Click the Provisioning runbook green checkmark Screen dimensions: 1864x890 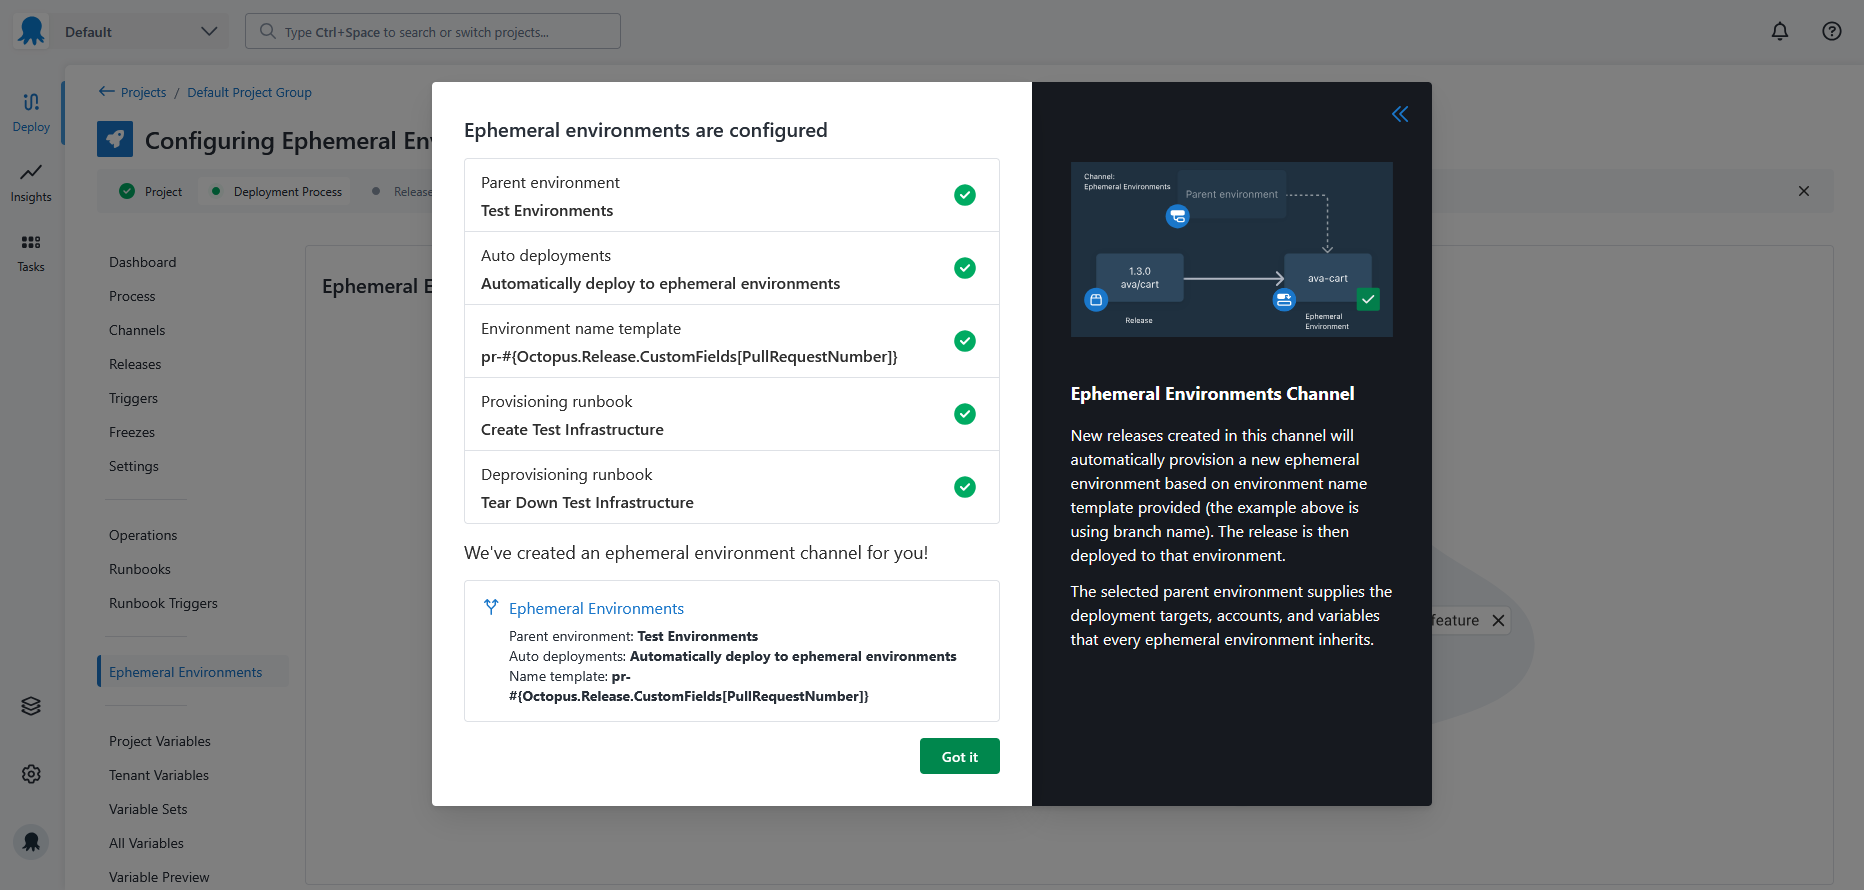click(965, 414)
